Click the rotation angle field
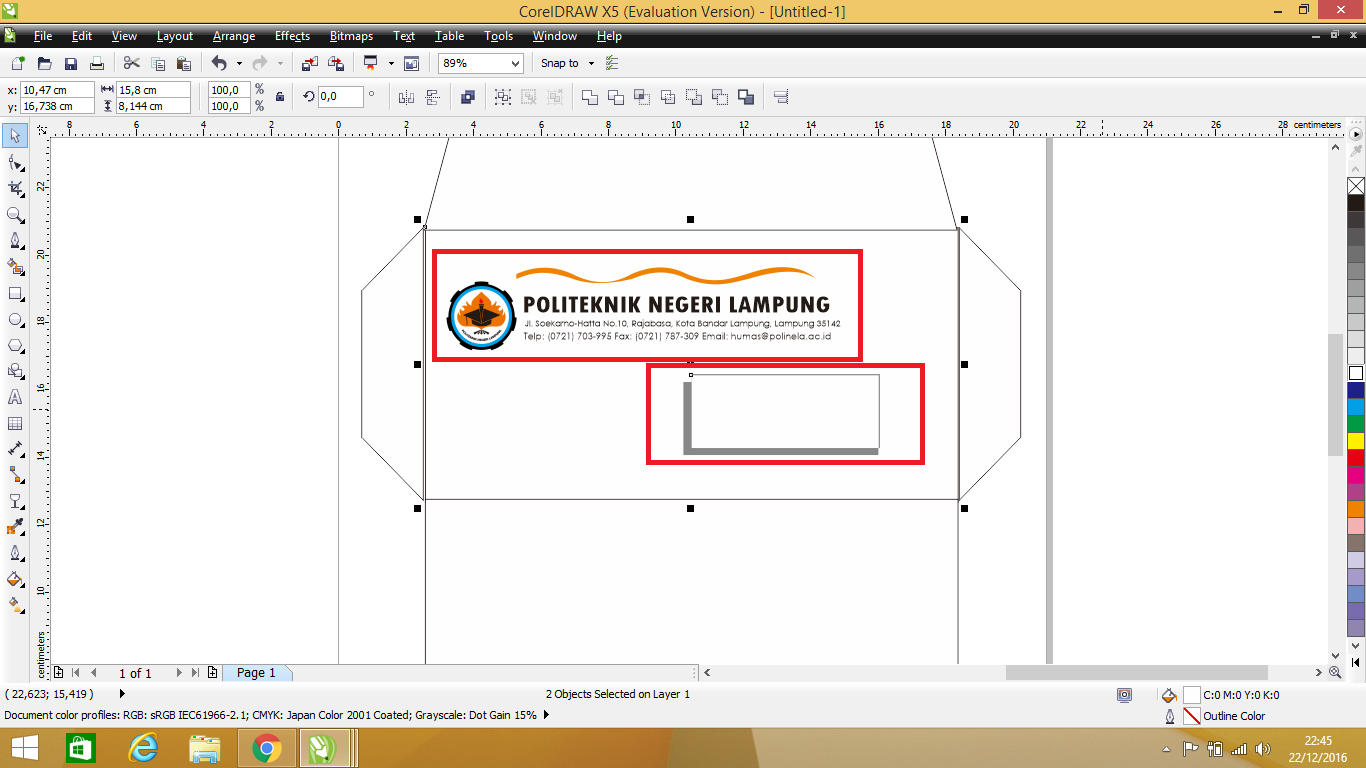 [x=341, y=97]
